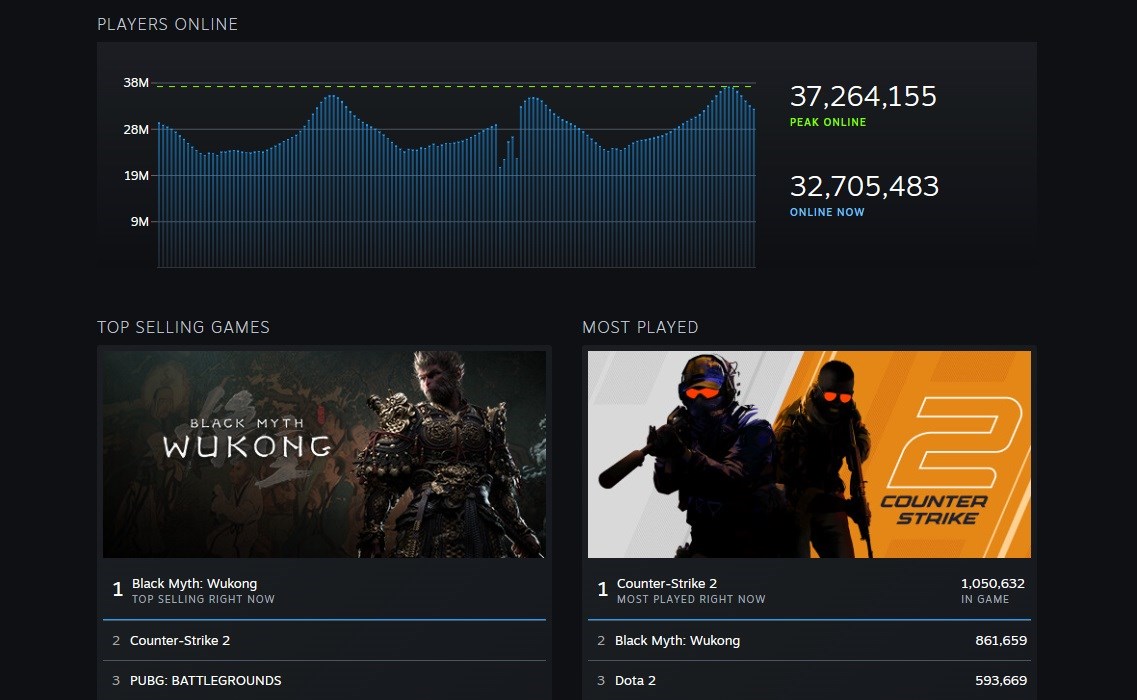The image size is (1137, 700).
Task: Click the MOST PLAYED RIGHT NOW subtitle
Action: pos(691,599)
